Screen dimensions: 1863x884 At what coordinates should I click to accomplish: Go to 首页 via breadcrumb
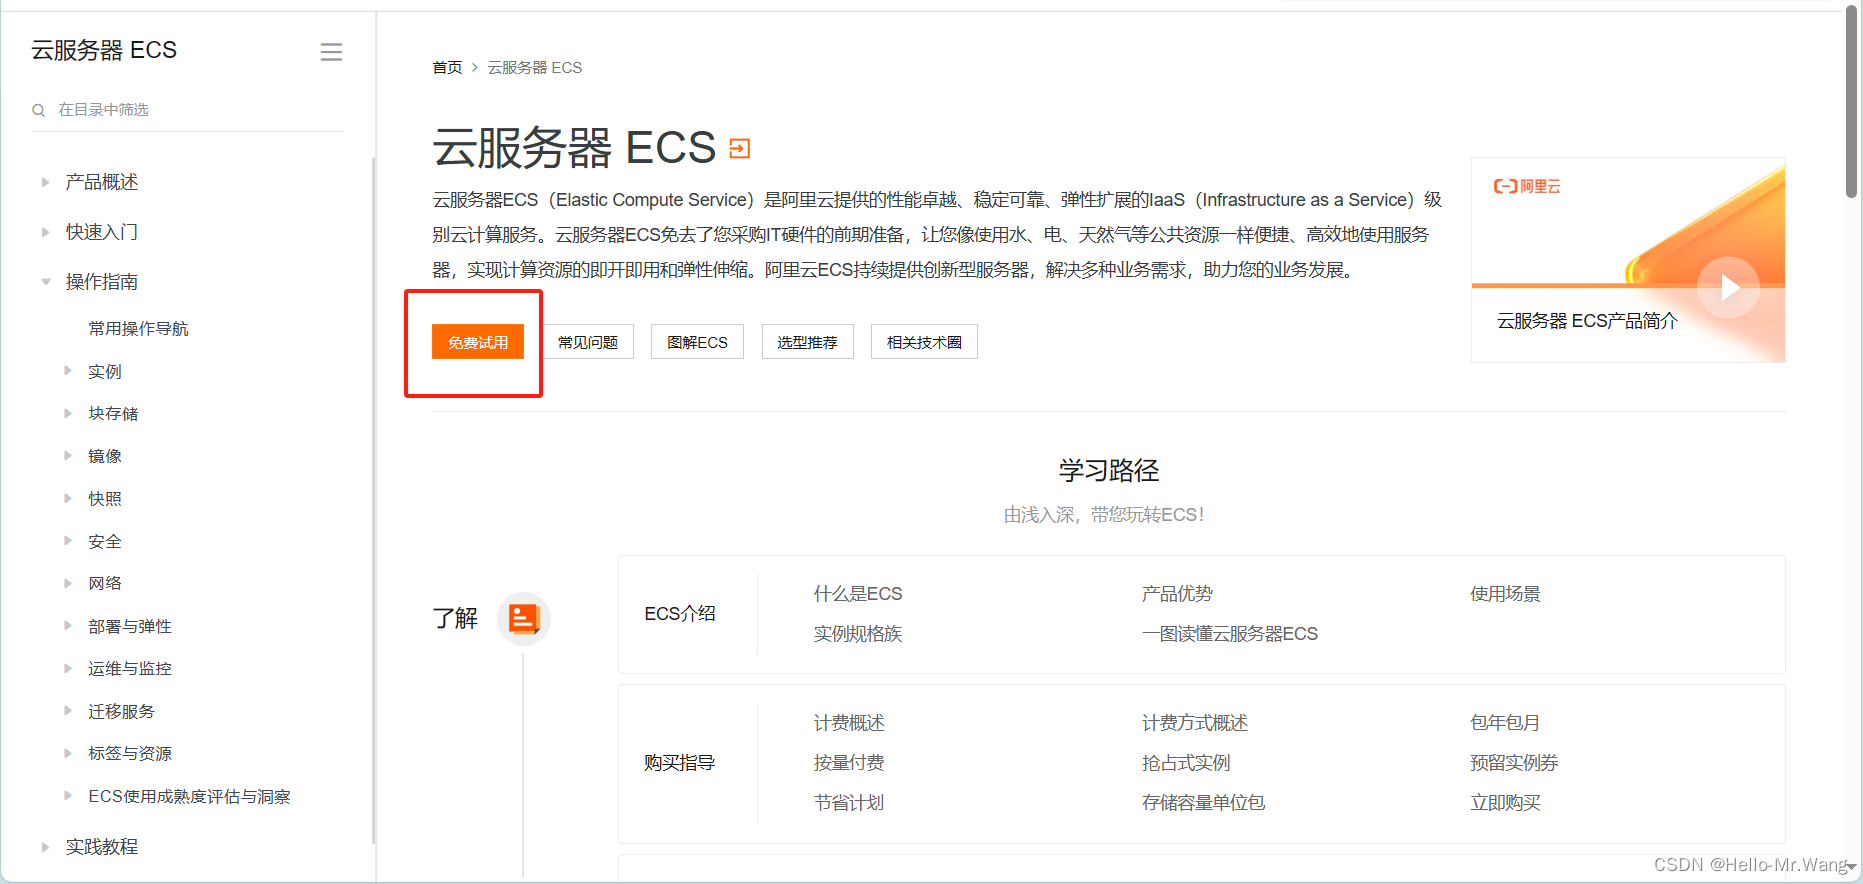coord(447,68)
